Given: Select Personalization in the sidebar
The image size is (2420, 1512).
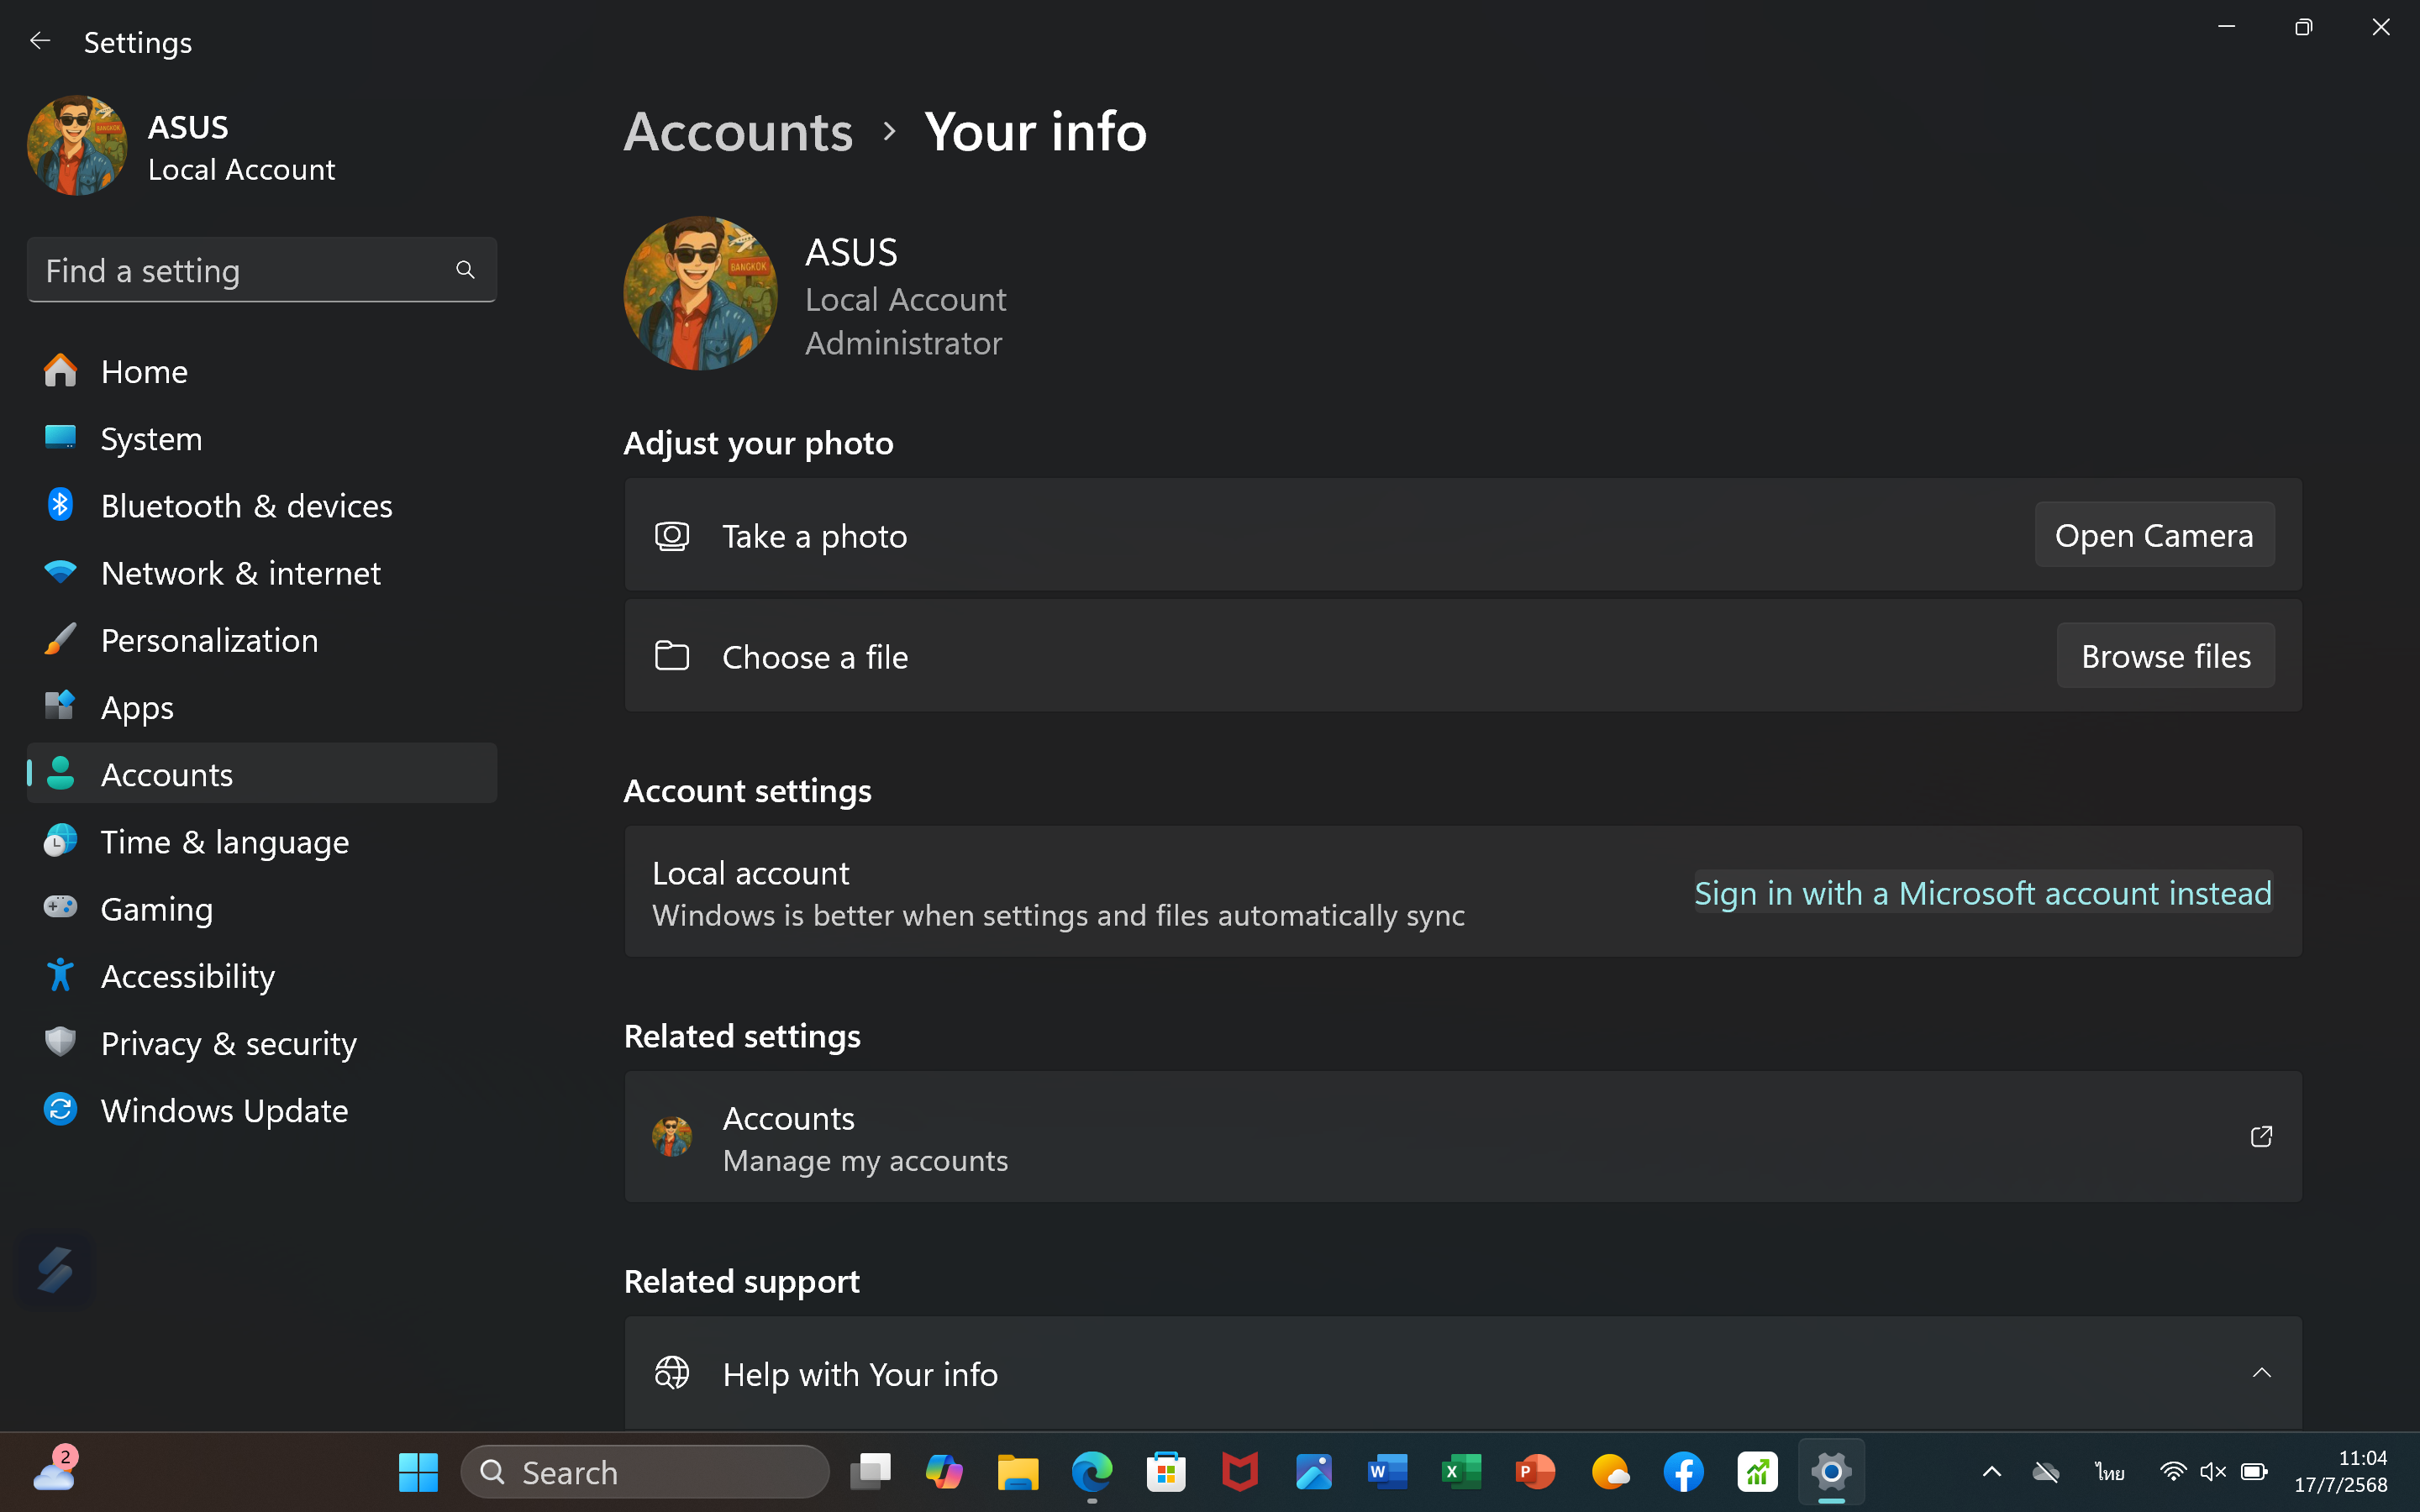Looking at the screenshot, I should click(262, 640).
